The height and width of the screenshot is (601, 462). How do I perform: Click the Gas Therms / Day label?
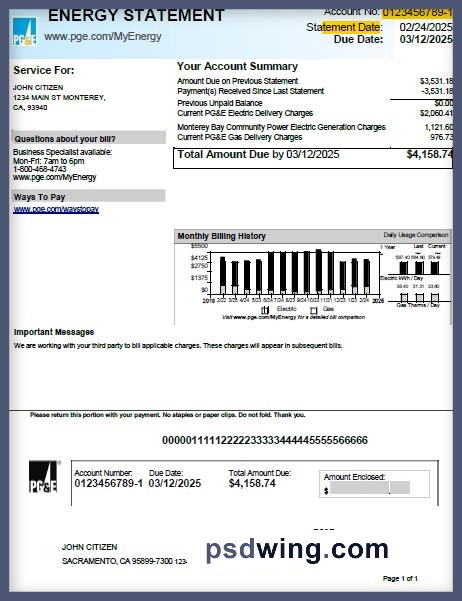(x=418, y=305)
